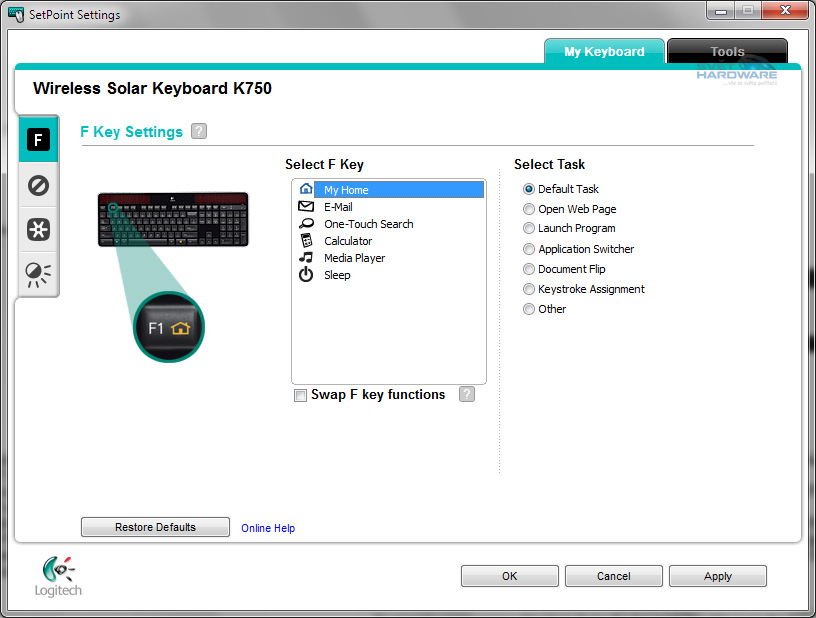816x618 pixels.
Task: Select Keystroke Assignment radio button
Action: [530, 289]
